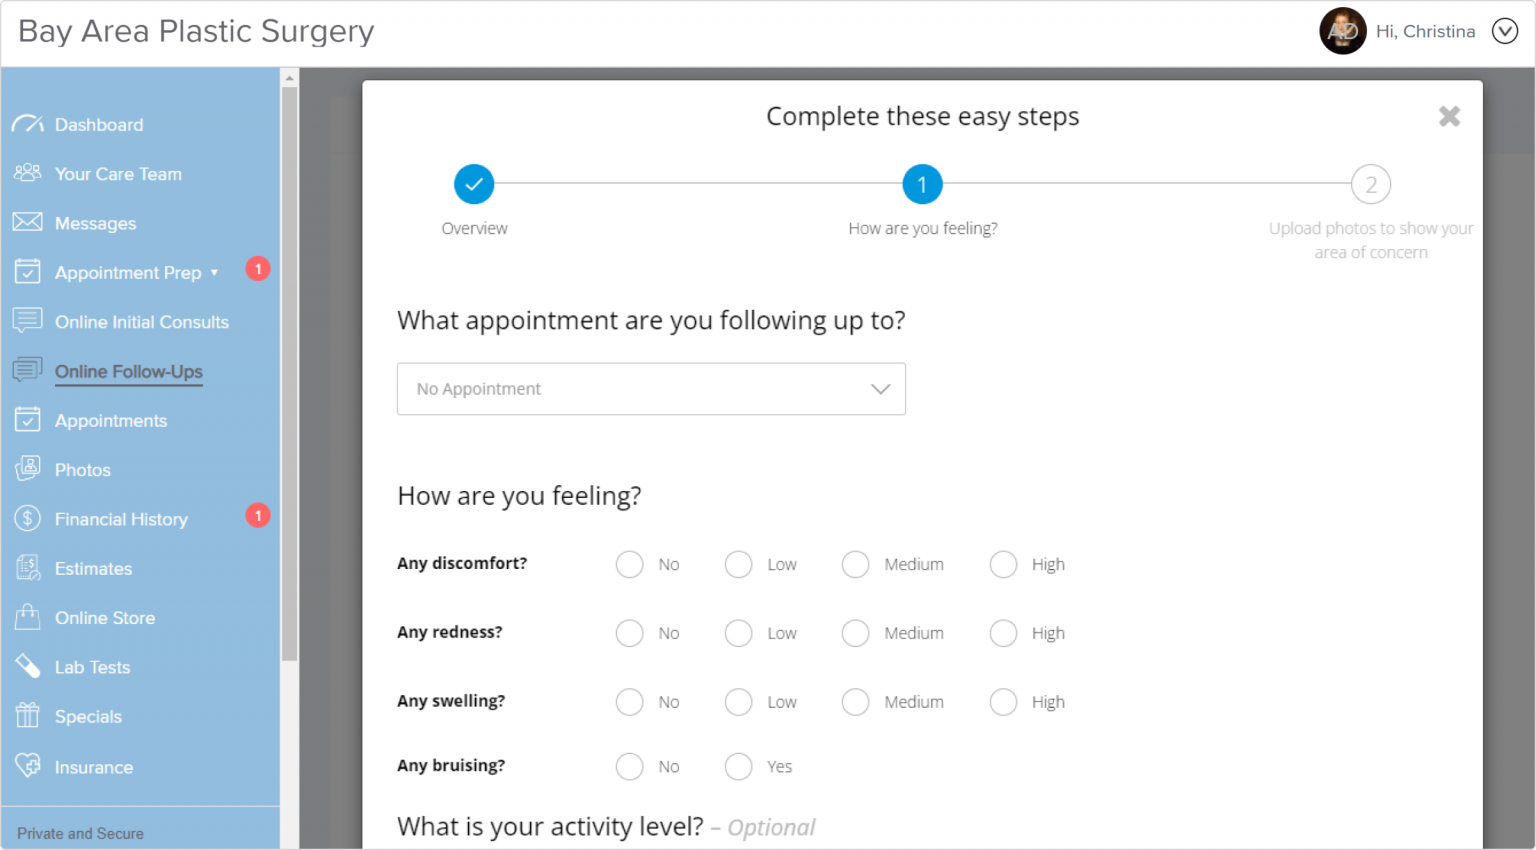This screenshot has height=850, width=1536.
Task: Click the Dashboard gauge icon
Action: pyautogui.click(x=28, y=124)
